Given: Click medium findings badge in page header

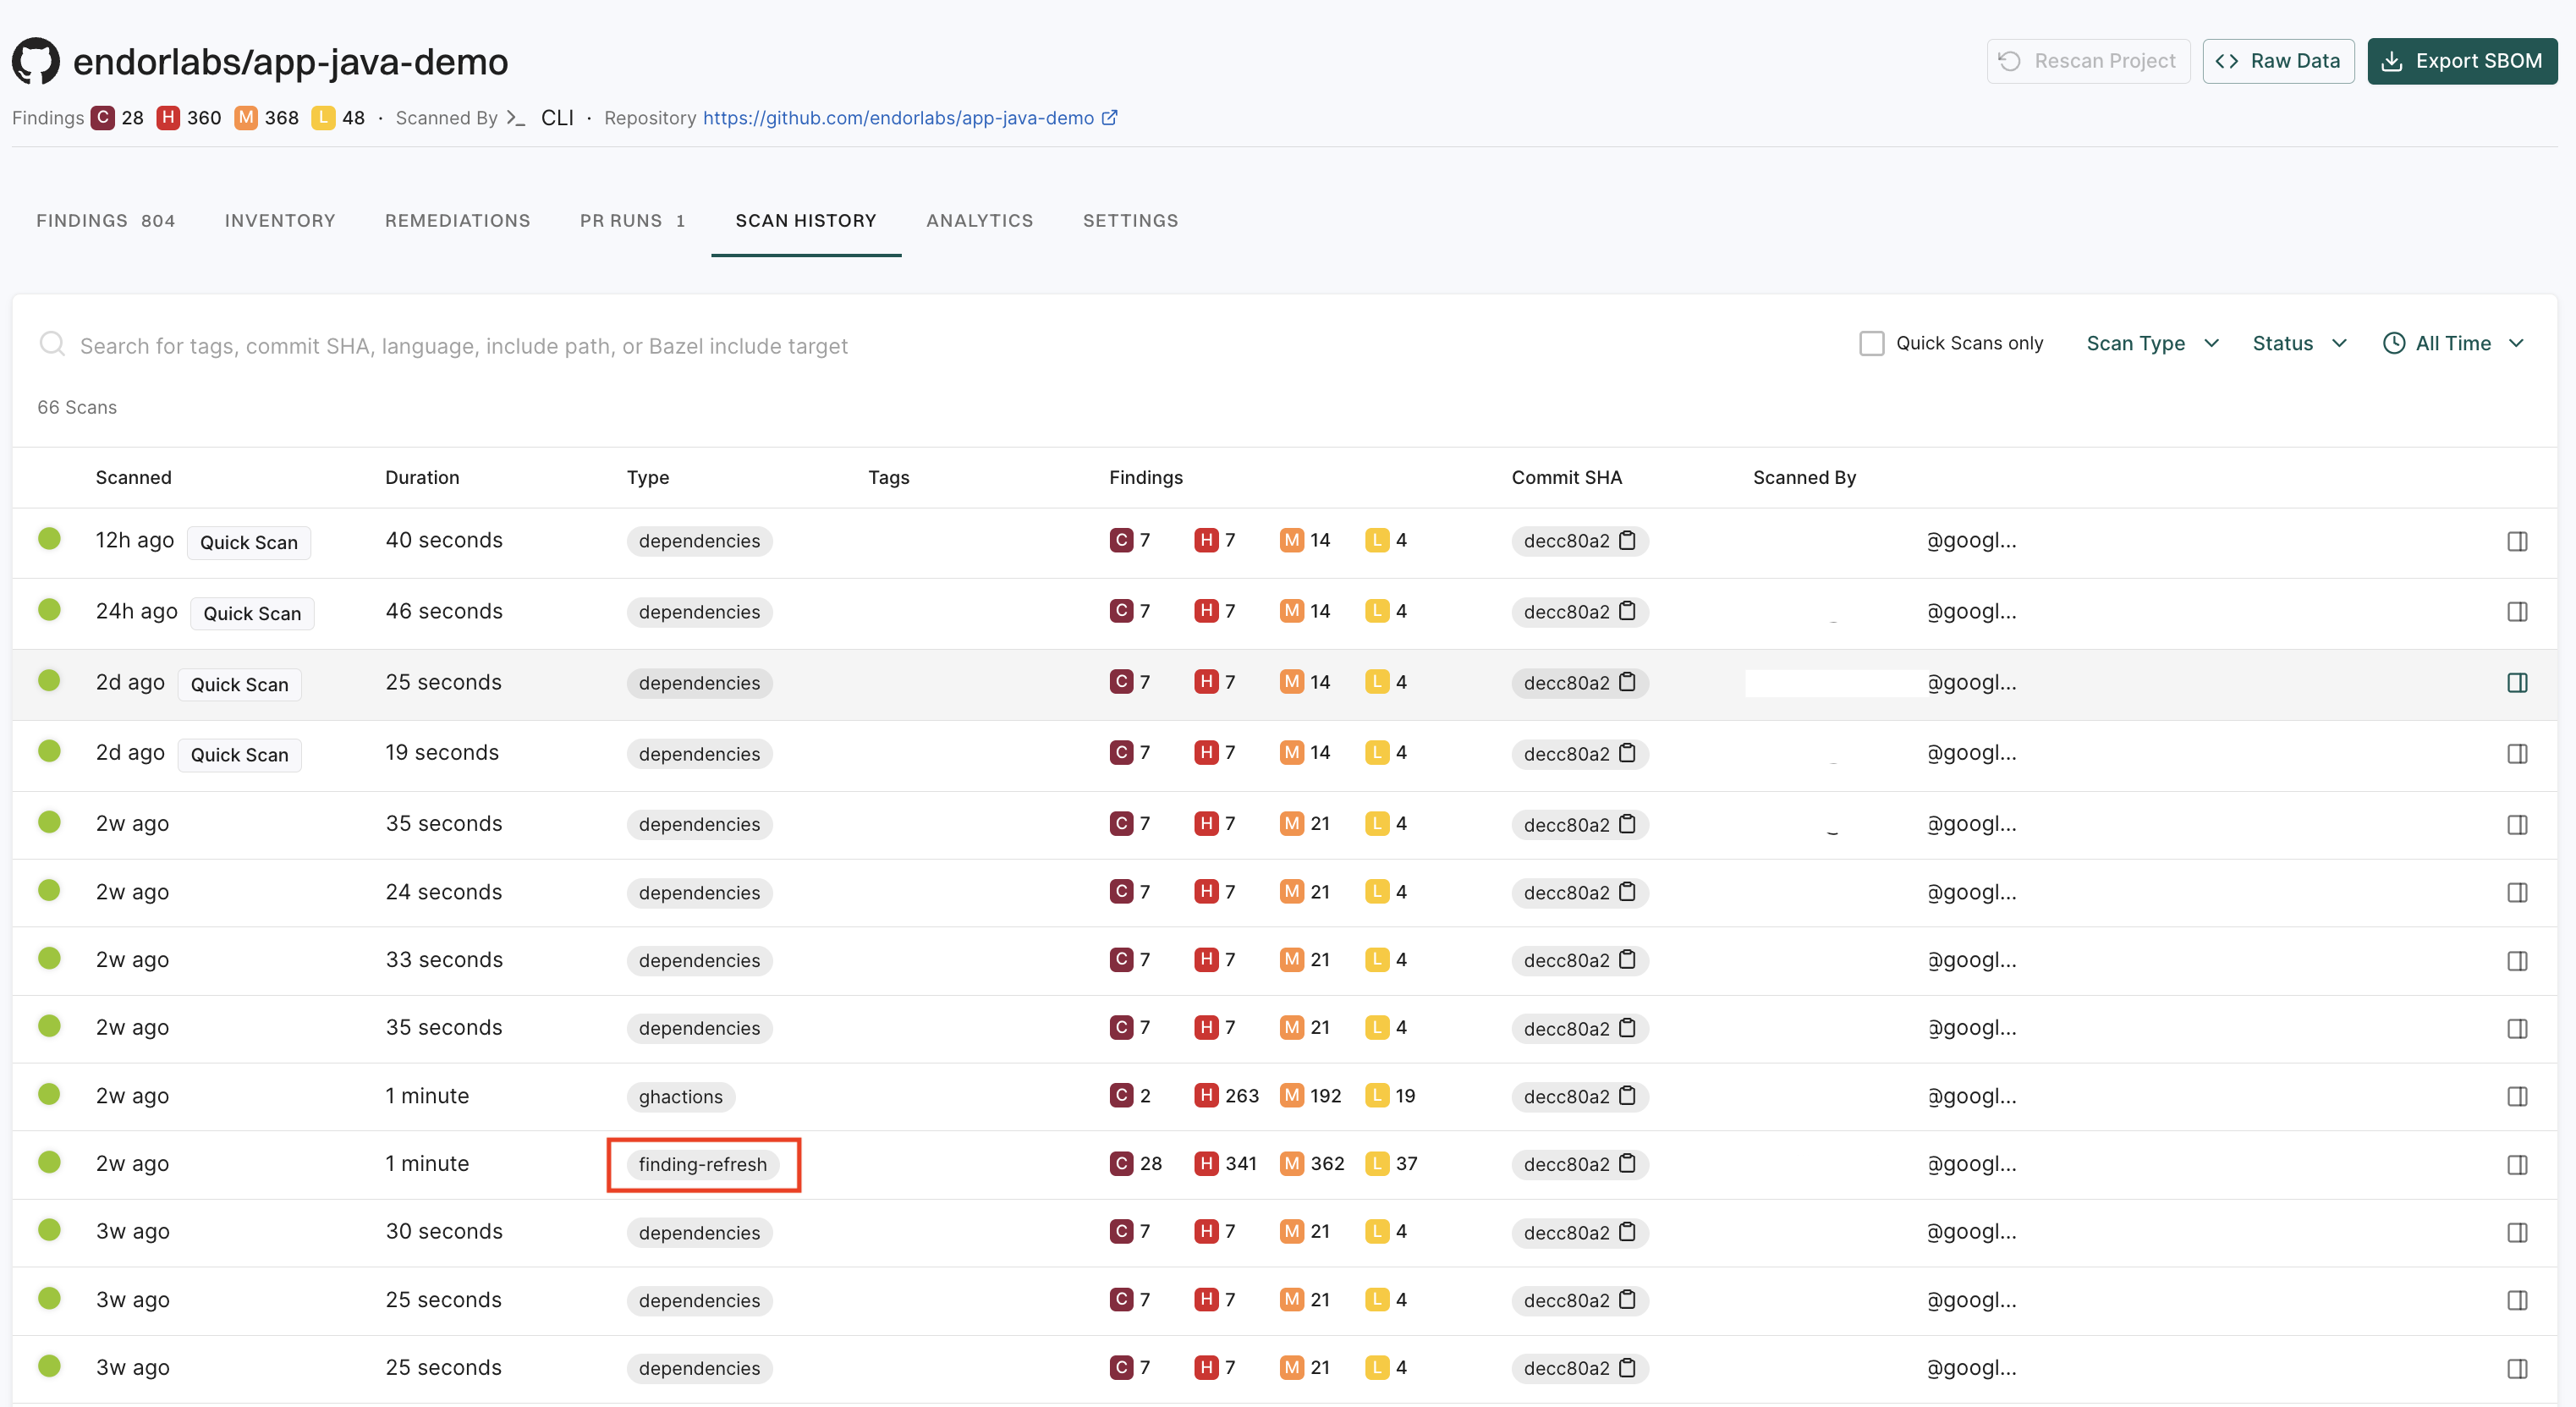Looking at the screenshot, I should [x=246, y=118].
